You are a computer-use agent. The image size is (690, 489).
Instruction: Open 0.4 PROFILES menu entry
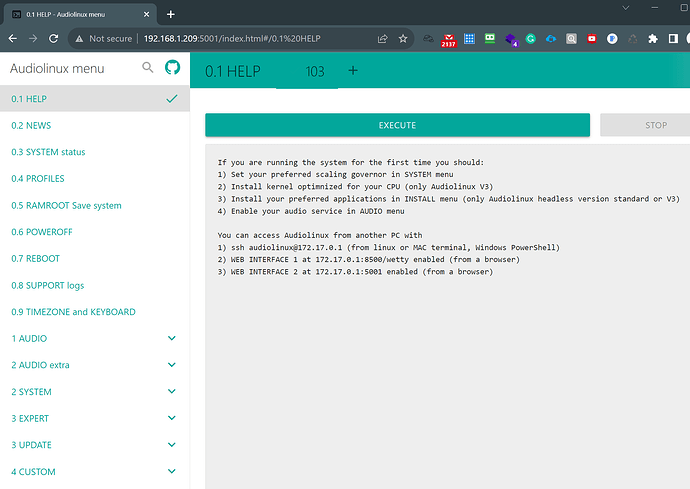(38, 179)
